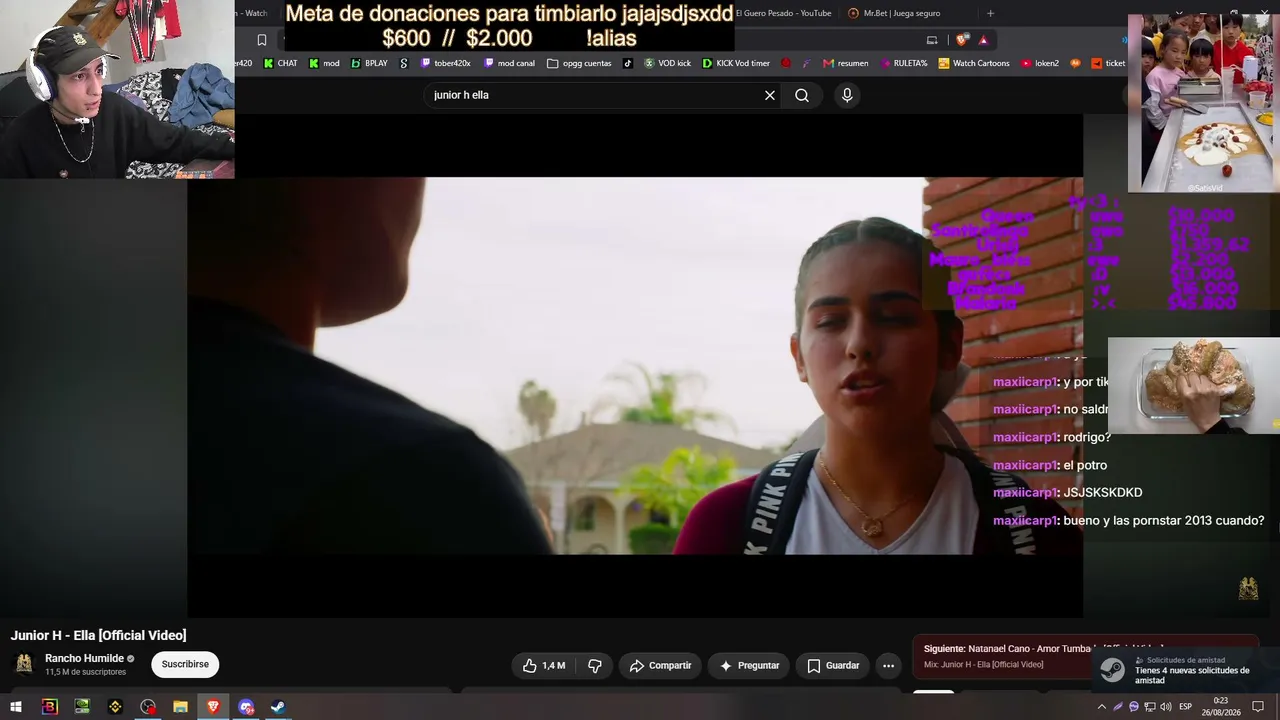Subscribe with the Suscribirse button
This screenshot has width=1280, height=720.
click(185, 664)
